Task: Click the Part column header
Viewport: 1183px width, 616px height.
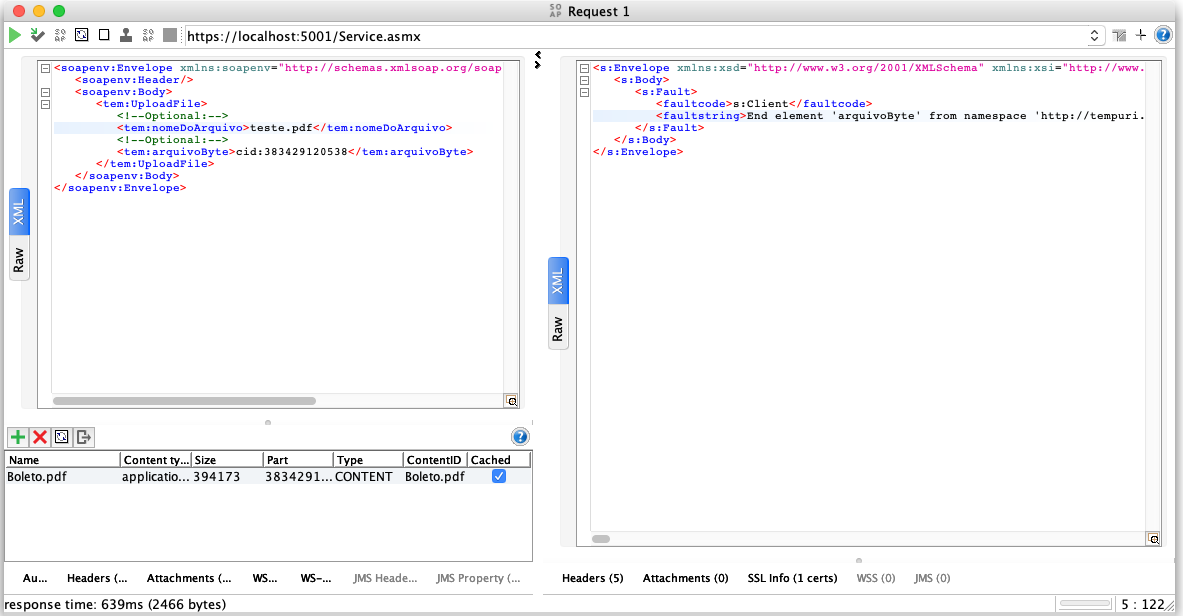Action: [x=298, y=460]
